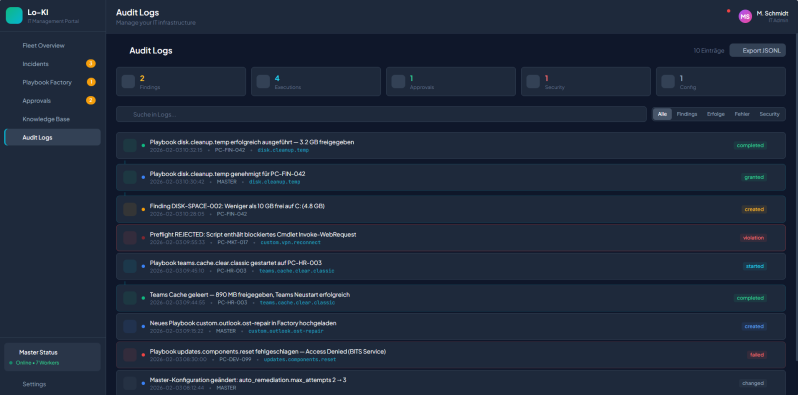This screenshot has height=395, width=798.
Task: Click the Lo-KI logo icon
Action: pyautogui.click(x=14, y=16)
